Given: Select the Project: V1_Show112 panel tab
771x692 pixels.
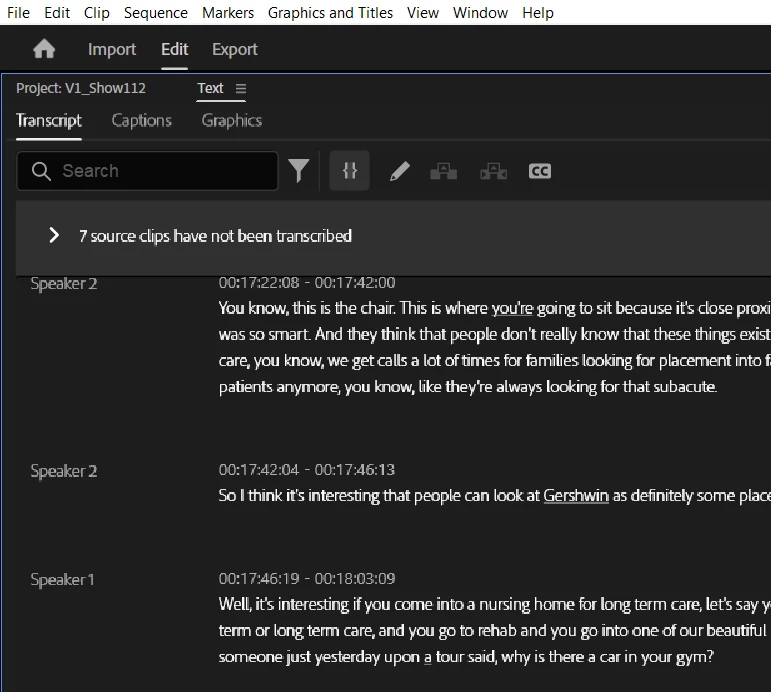Looking at the screenshot, I should click(81, 88).
